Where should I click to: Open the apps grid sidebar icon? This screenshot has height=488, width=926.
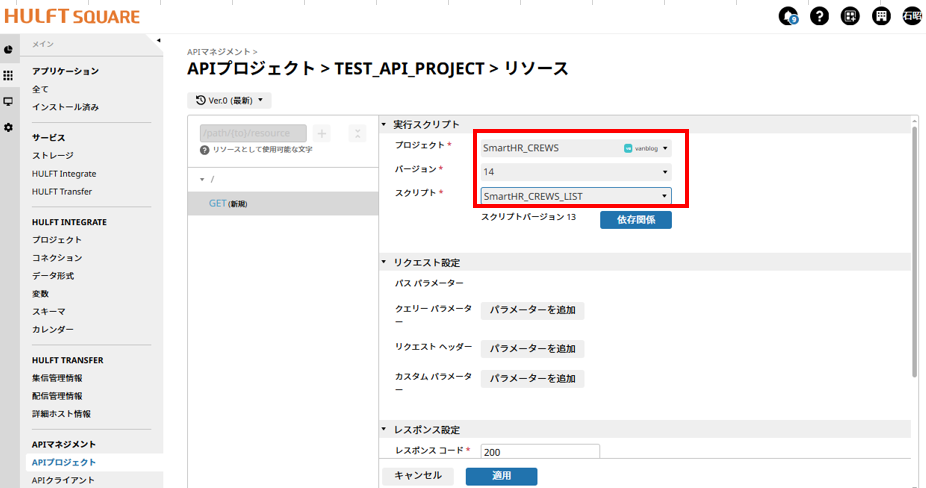click(8, 76)
